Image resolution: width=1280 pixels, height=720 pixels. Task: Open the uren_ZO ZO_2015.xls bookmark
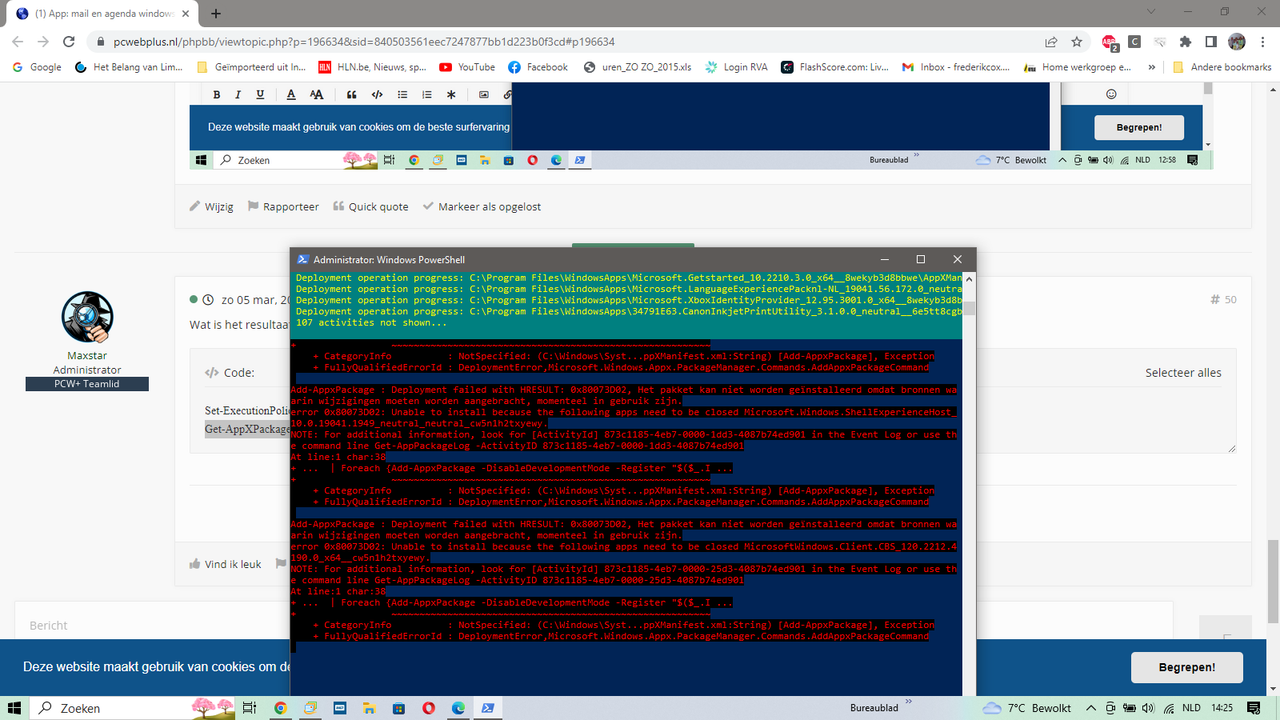pyautogui.click(x=636, y=67)
